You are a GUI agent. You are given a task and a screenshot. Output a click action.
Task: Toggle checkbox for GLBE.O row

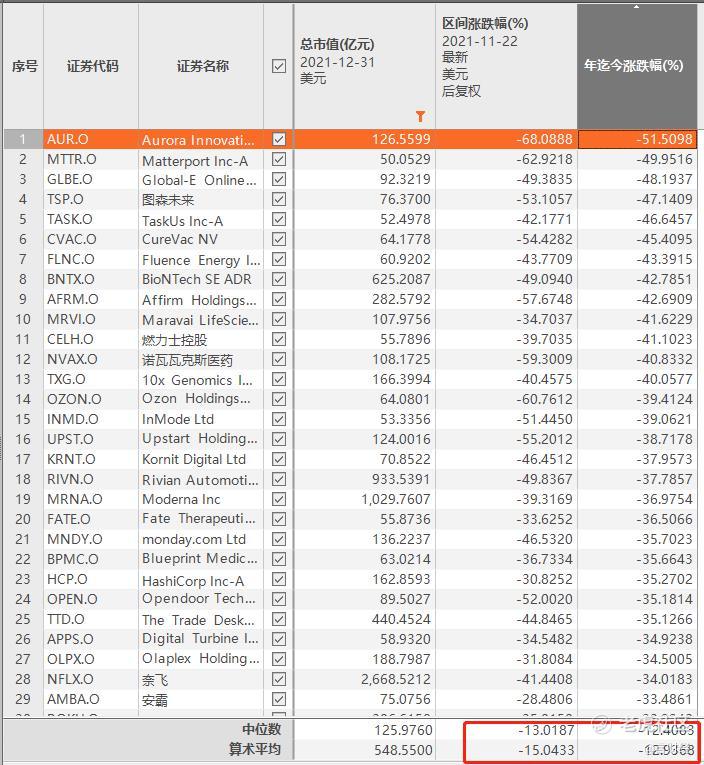pyautogui.click(x=279, y=179)
